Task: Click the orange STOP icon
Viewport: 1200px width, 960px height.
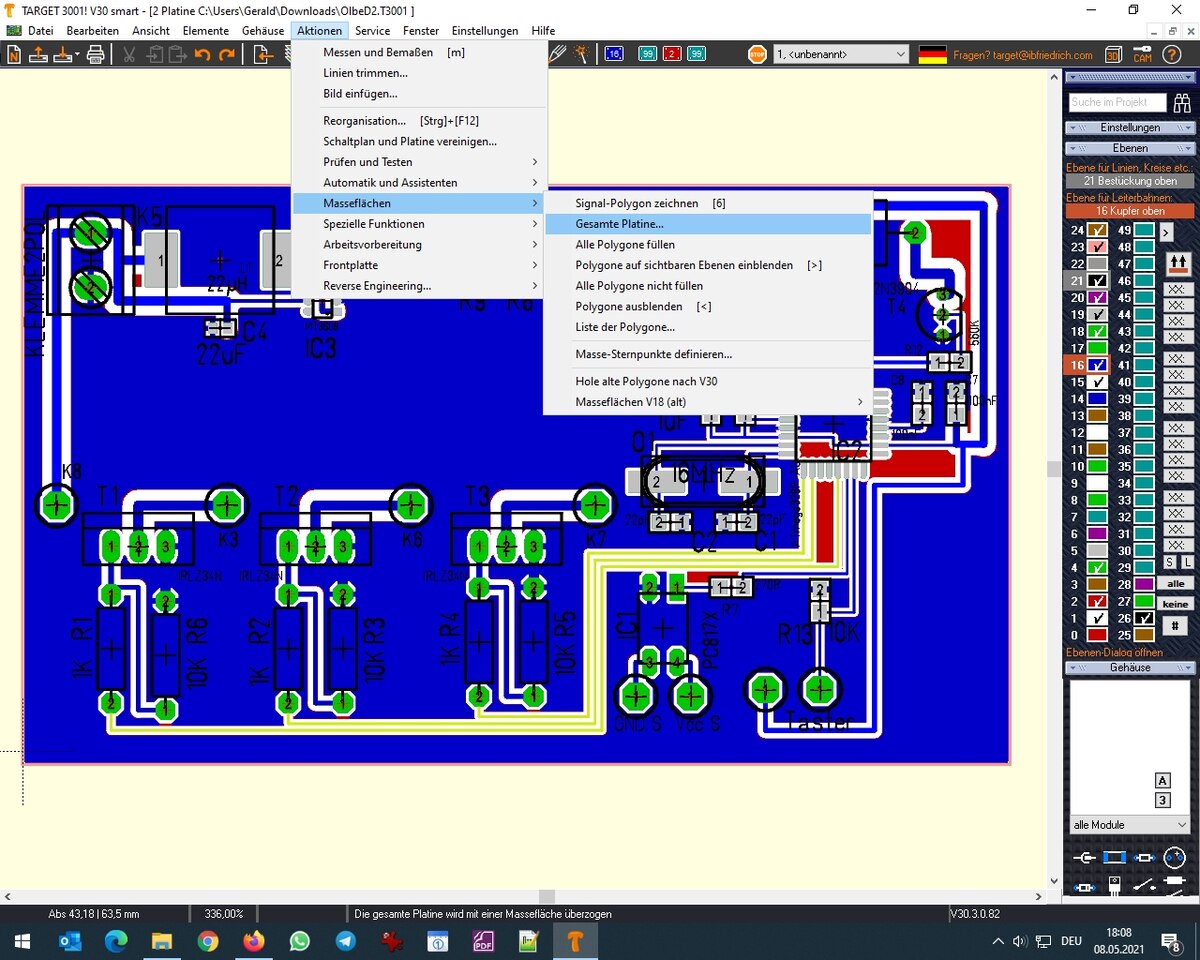Action: pyautogui.click(x=758, y=54)
